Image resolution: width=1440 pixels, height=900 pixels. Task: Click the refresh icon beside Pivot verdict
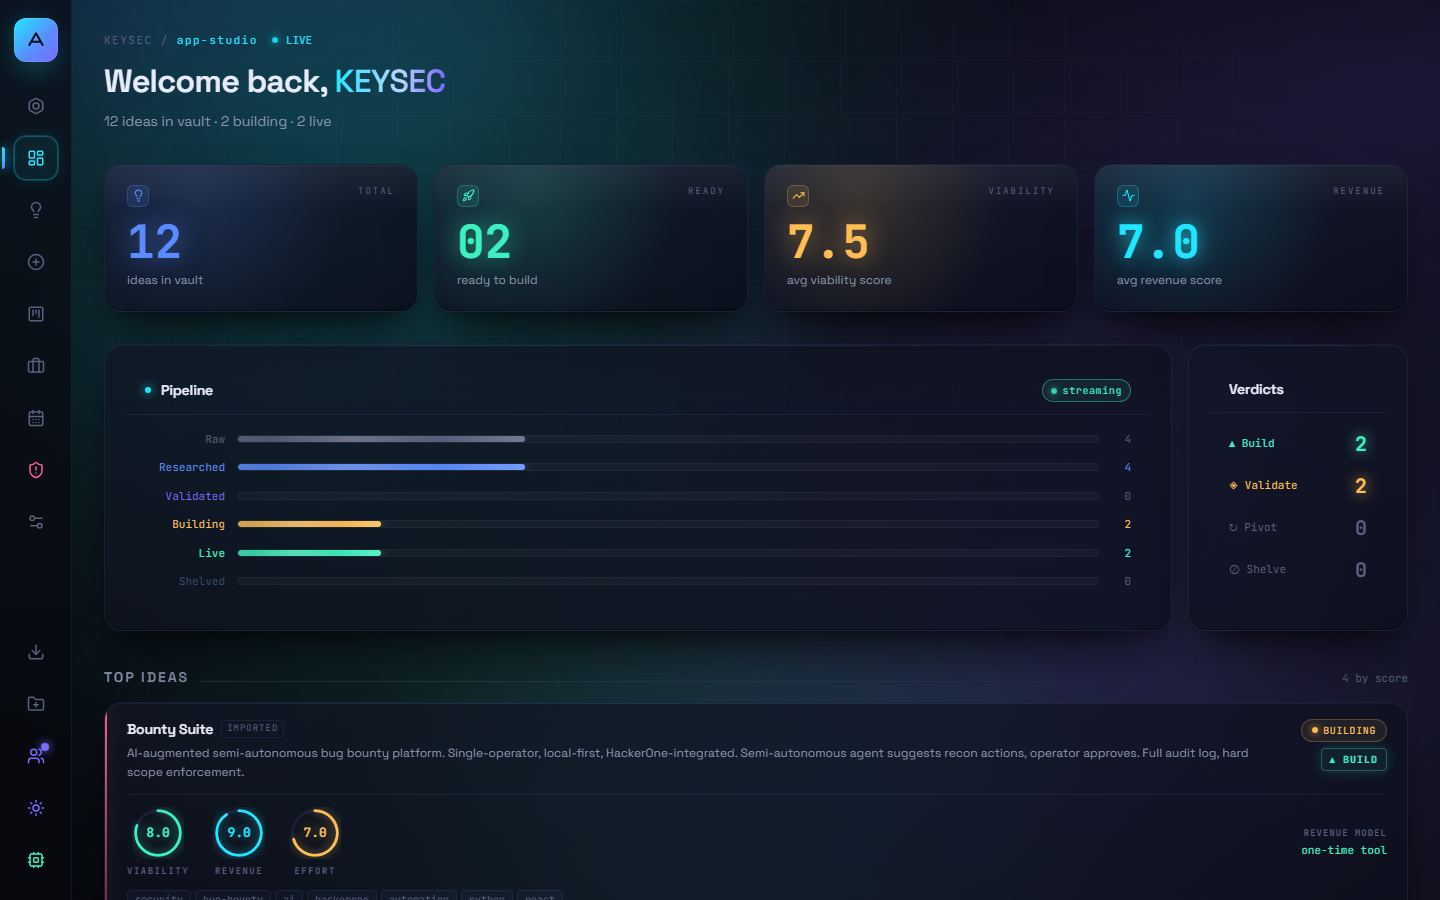pos(1233,528)
